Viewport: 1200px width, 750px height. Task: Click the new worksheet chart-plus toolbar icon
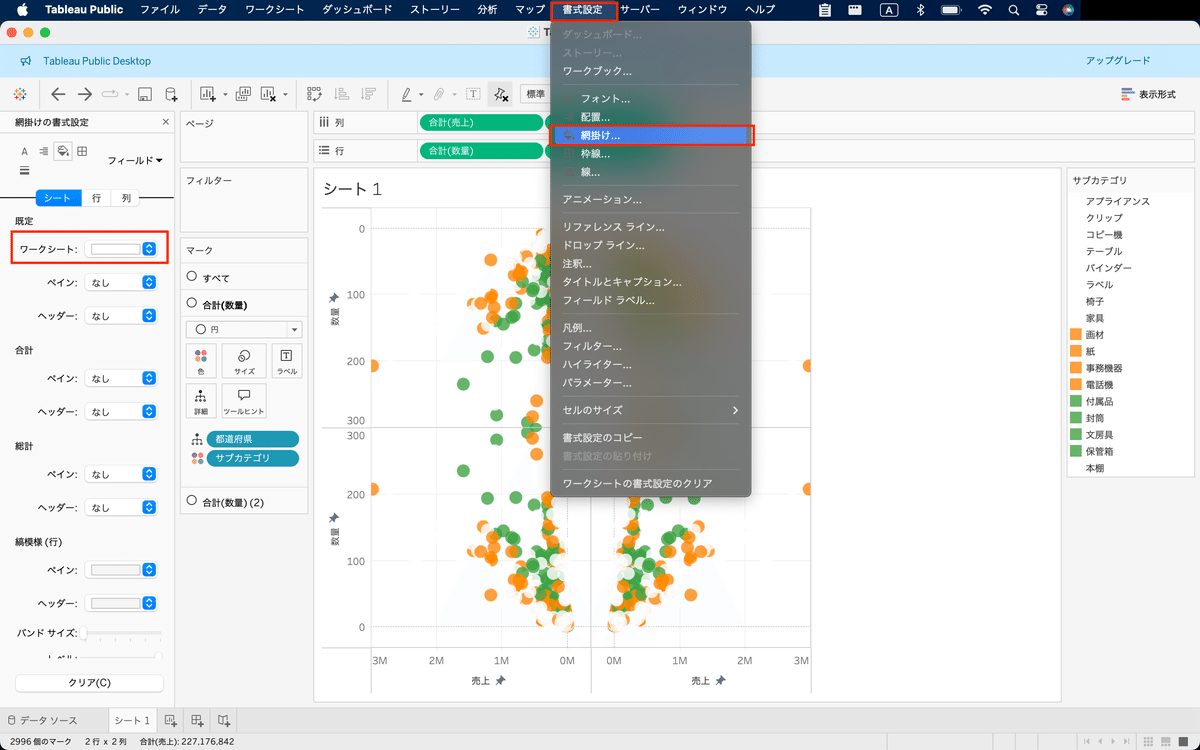[208, 94]
